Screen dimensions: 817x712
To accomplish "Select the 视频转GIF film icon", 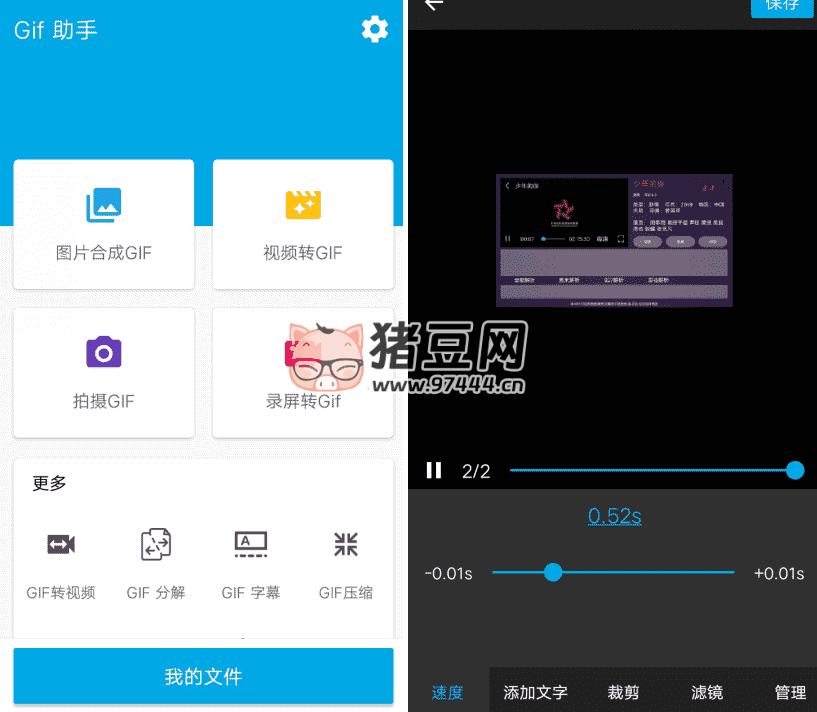I will coord(303,205).
